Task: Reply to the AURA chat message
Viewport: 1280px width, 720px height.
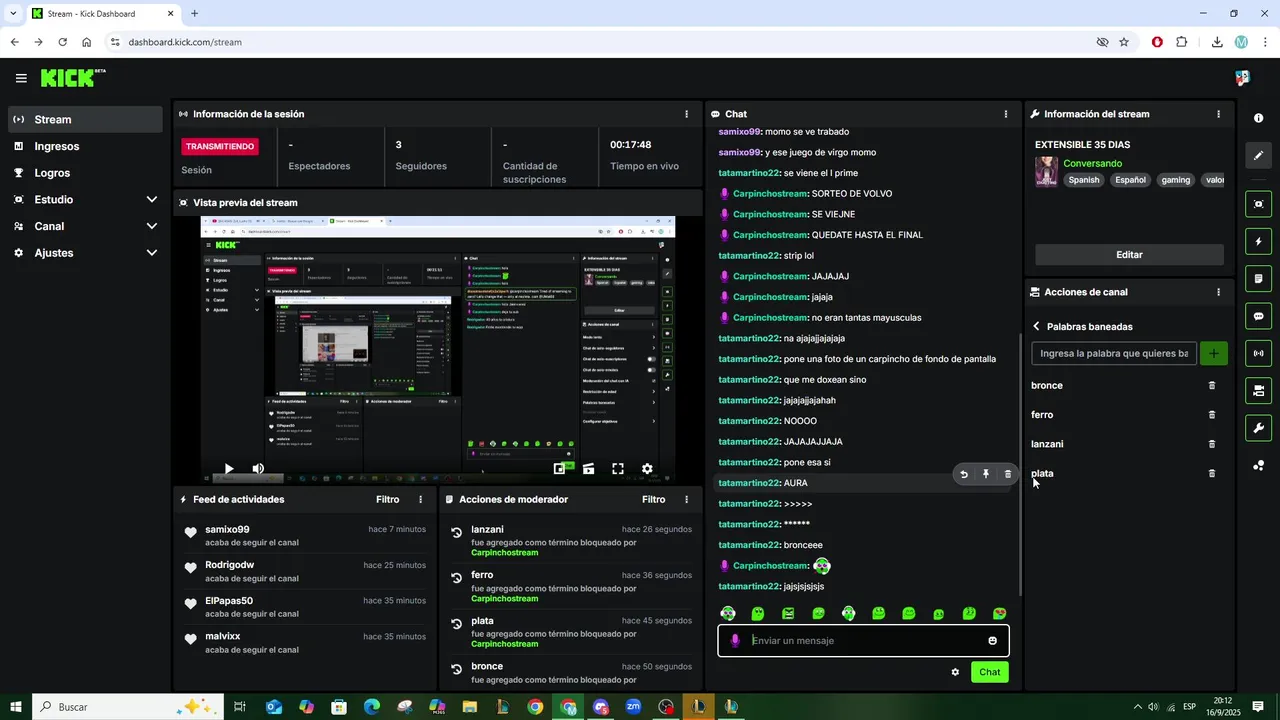Action: [x=964, y=475]
